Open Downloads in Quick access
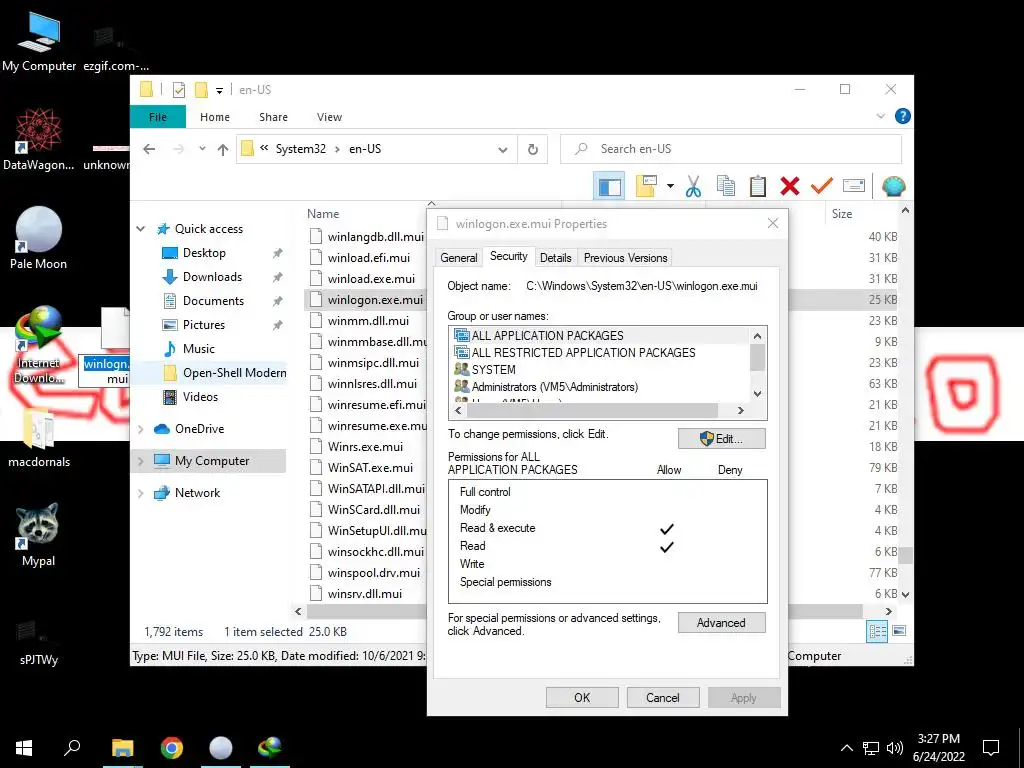Viewport: 1024px width, 768px height. coord(212,277)
